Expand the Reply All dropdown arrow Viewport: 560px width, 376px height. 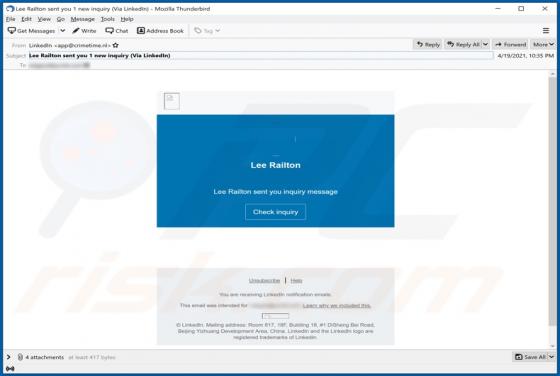pyautogui.click(x=485, y=44)
